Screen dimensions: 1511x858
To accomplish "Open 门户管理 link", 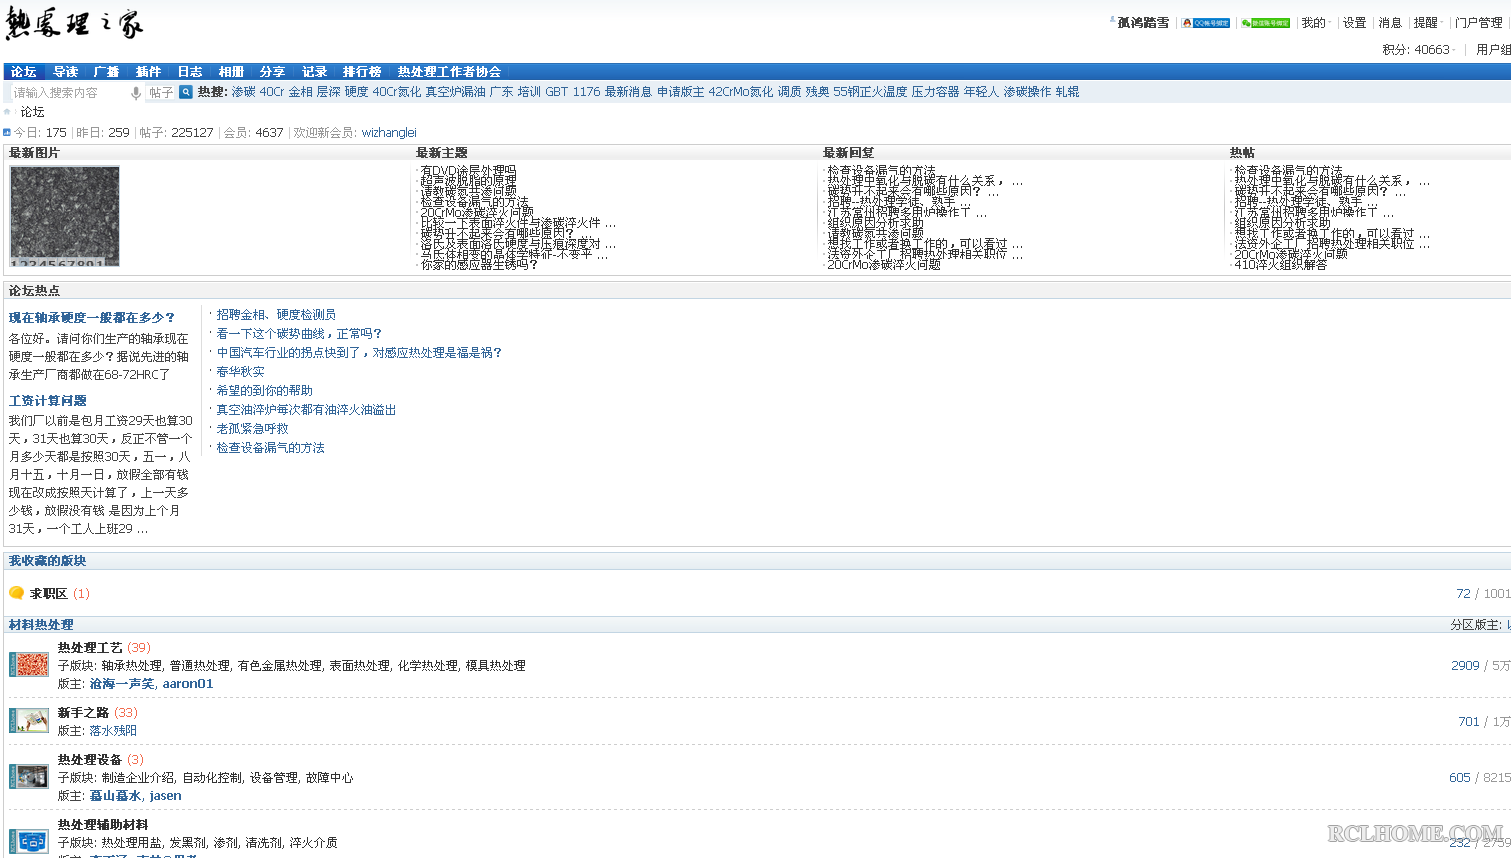I will point(1479,23).
